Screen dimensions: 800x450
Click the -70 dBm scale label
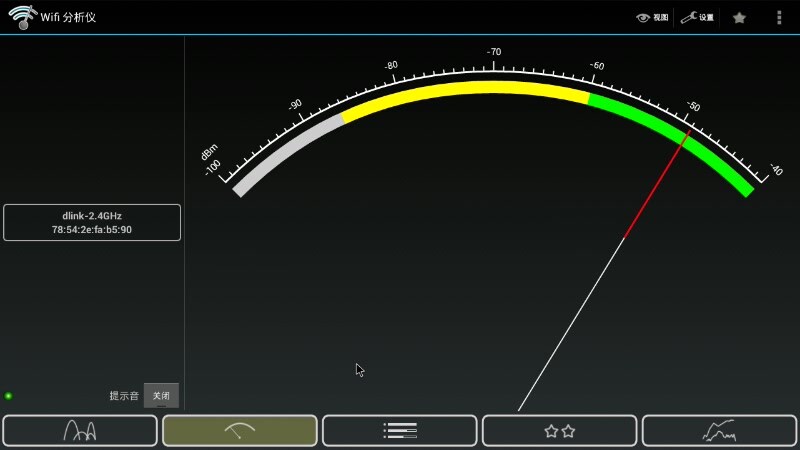(494, 52)
